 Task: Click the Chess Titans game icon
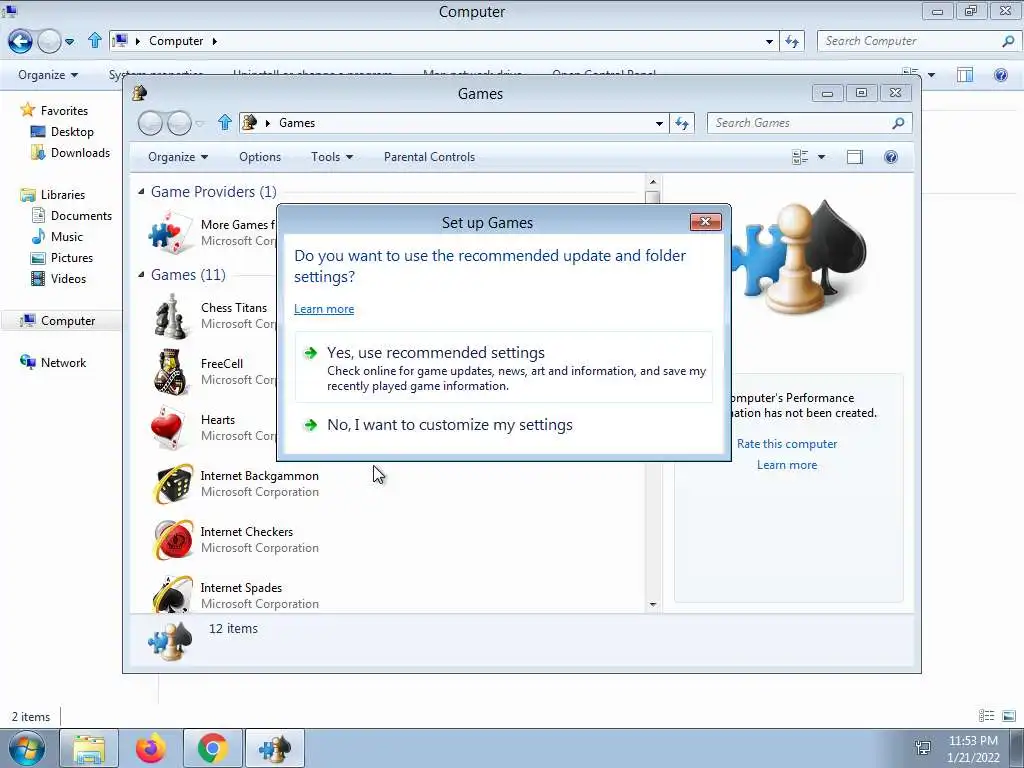[x=171, y=316]
